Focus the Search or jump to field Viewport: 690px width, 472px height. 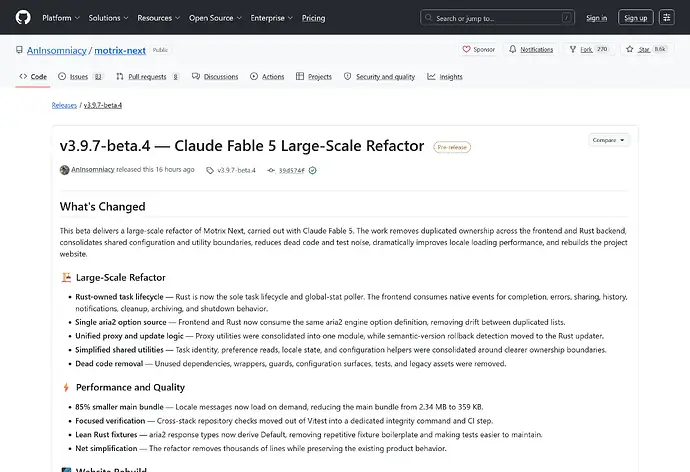point(497,18)
